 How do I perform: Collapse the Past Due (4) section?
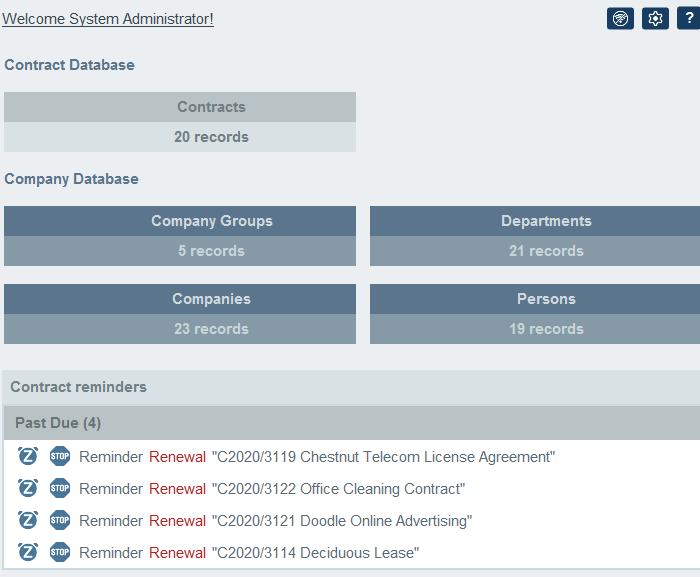click(58, 423)
